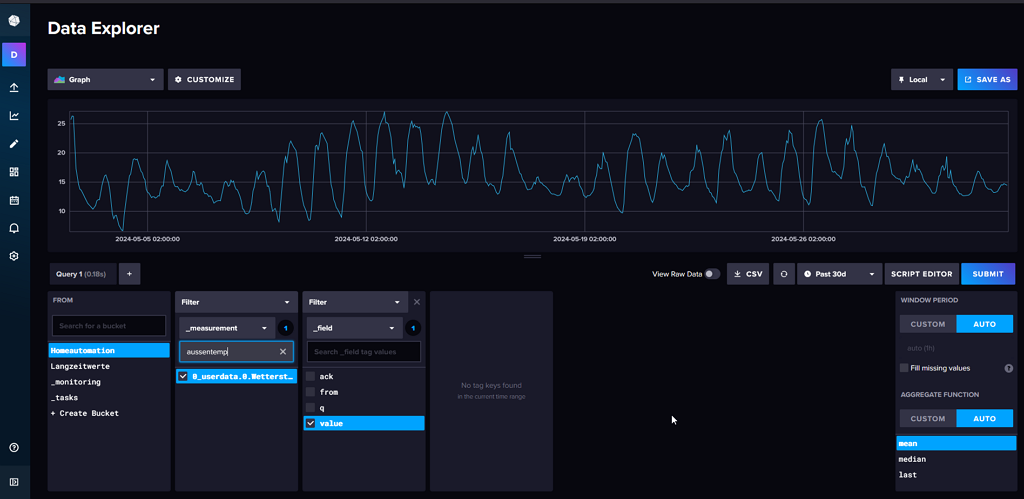Expand the Past 30d time range dropdown
1024x499 pixels.
pyautogui.click(x=840, y=274)
